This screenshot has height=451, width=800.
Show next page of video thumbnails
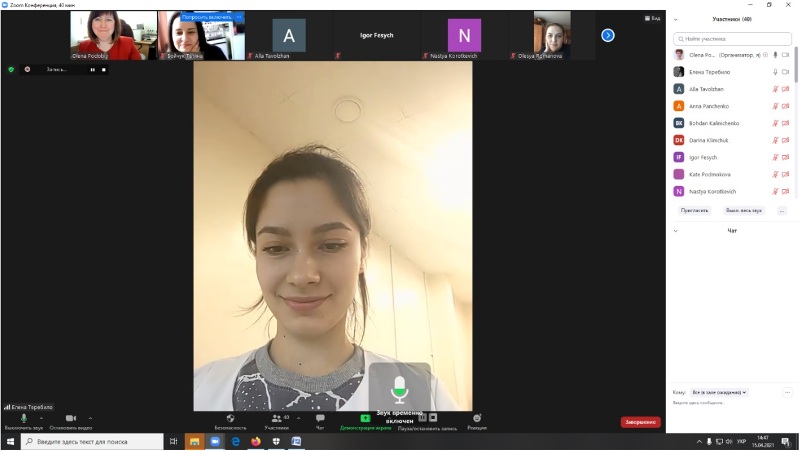pos(608,35)
